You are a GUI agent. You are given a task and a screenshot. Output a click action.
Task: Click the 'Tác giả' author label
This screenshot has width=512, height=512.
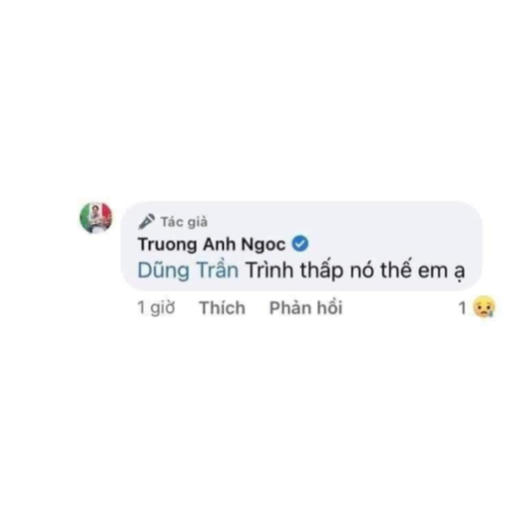(184, 222)
